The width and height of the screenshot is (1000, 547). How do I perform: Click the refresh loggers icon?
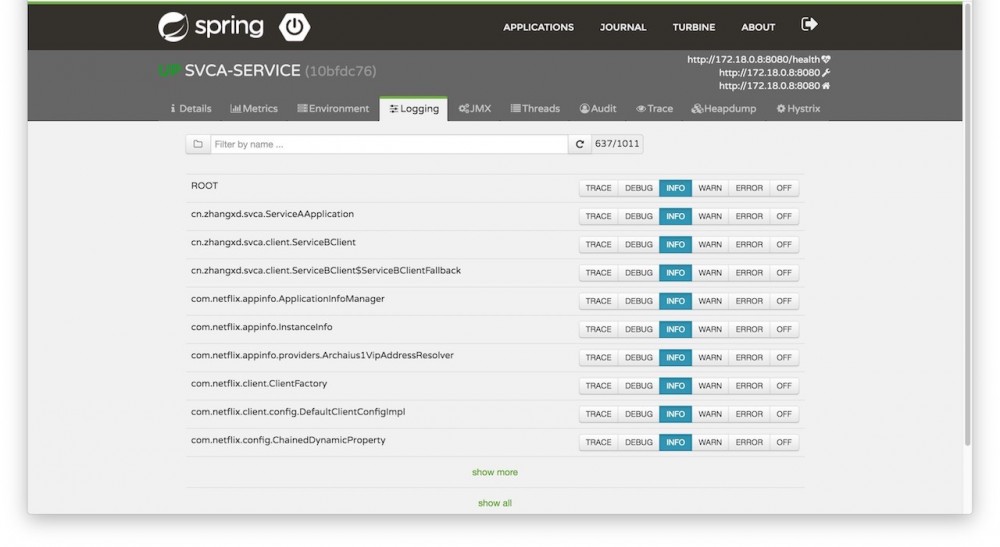pos(579,144)
